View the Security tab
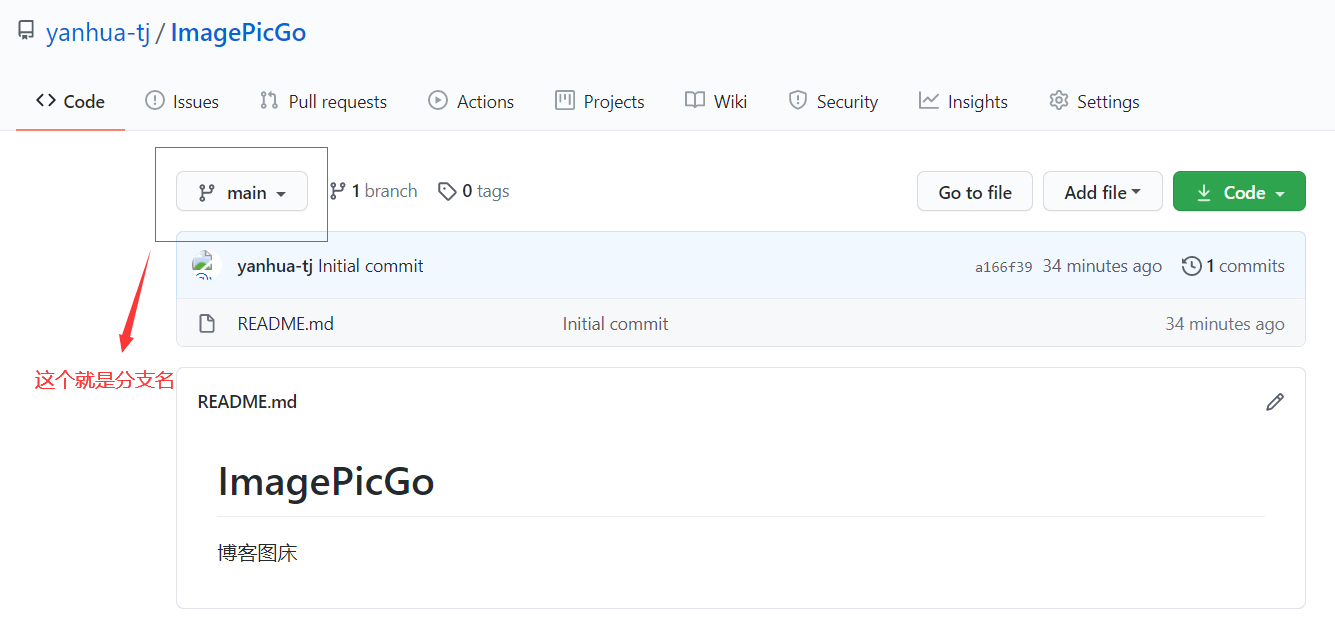Screen dimensions: 1335x624 pyautogui.click(x=833, y=101)
